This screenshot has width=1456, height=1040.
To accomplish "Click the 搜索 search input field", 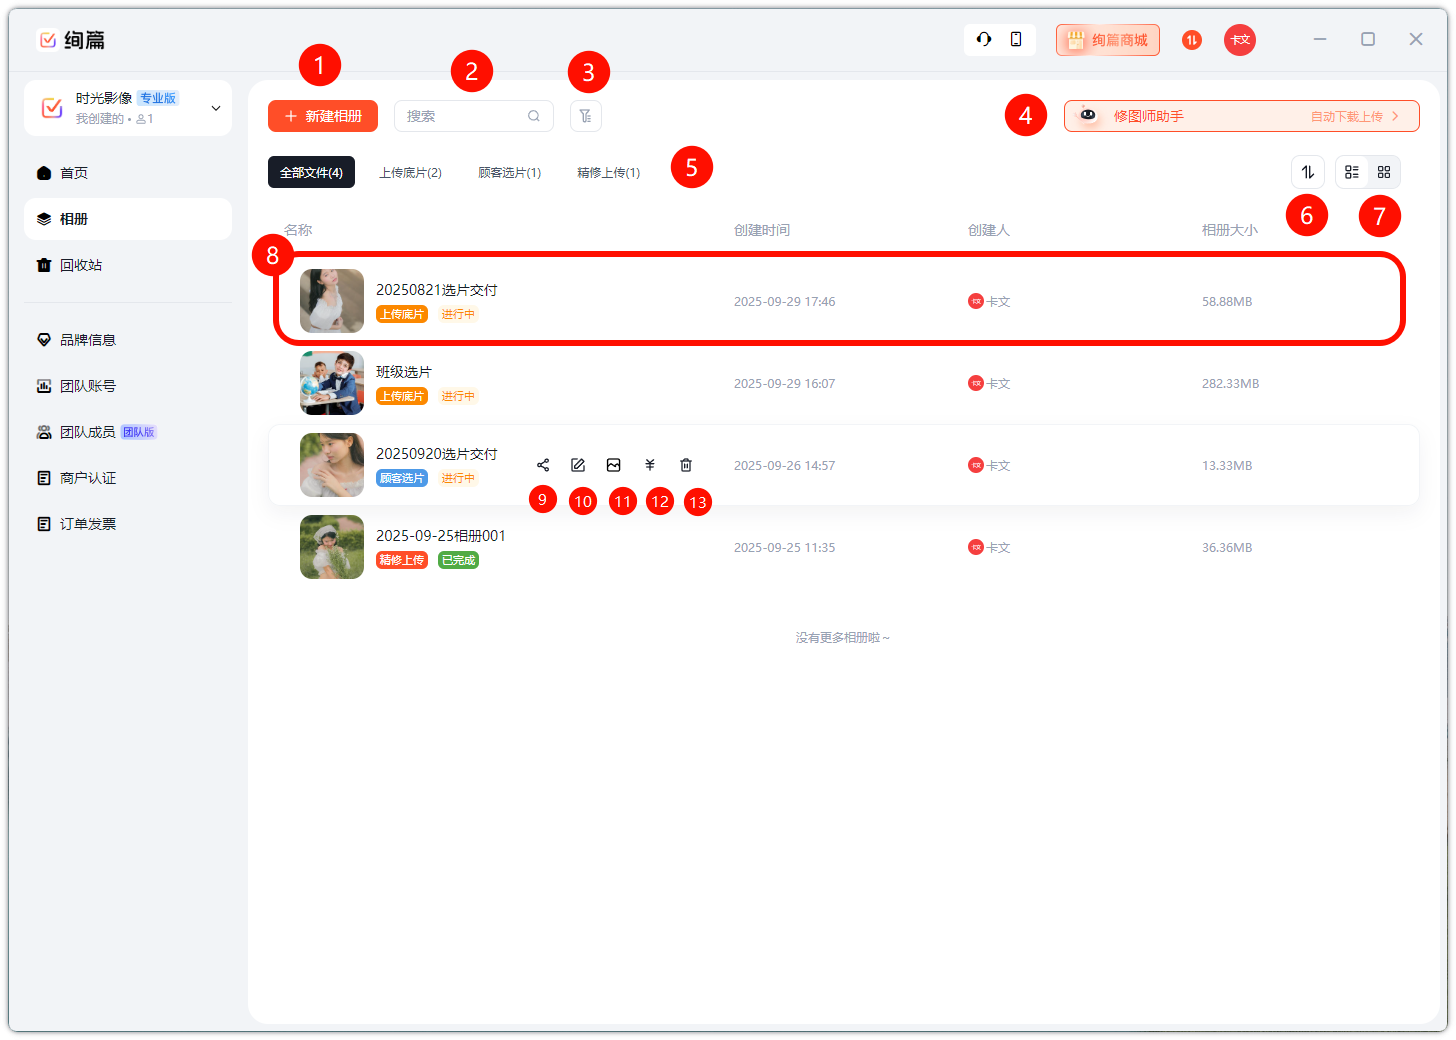I will pos(464,116).
